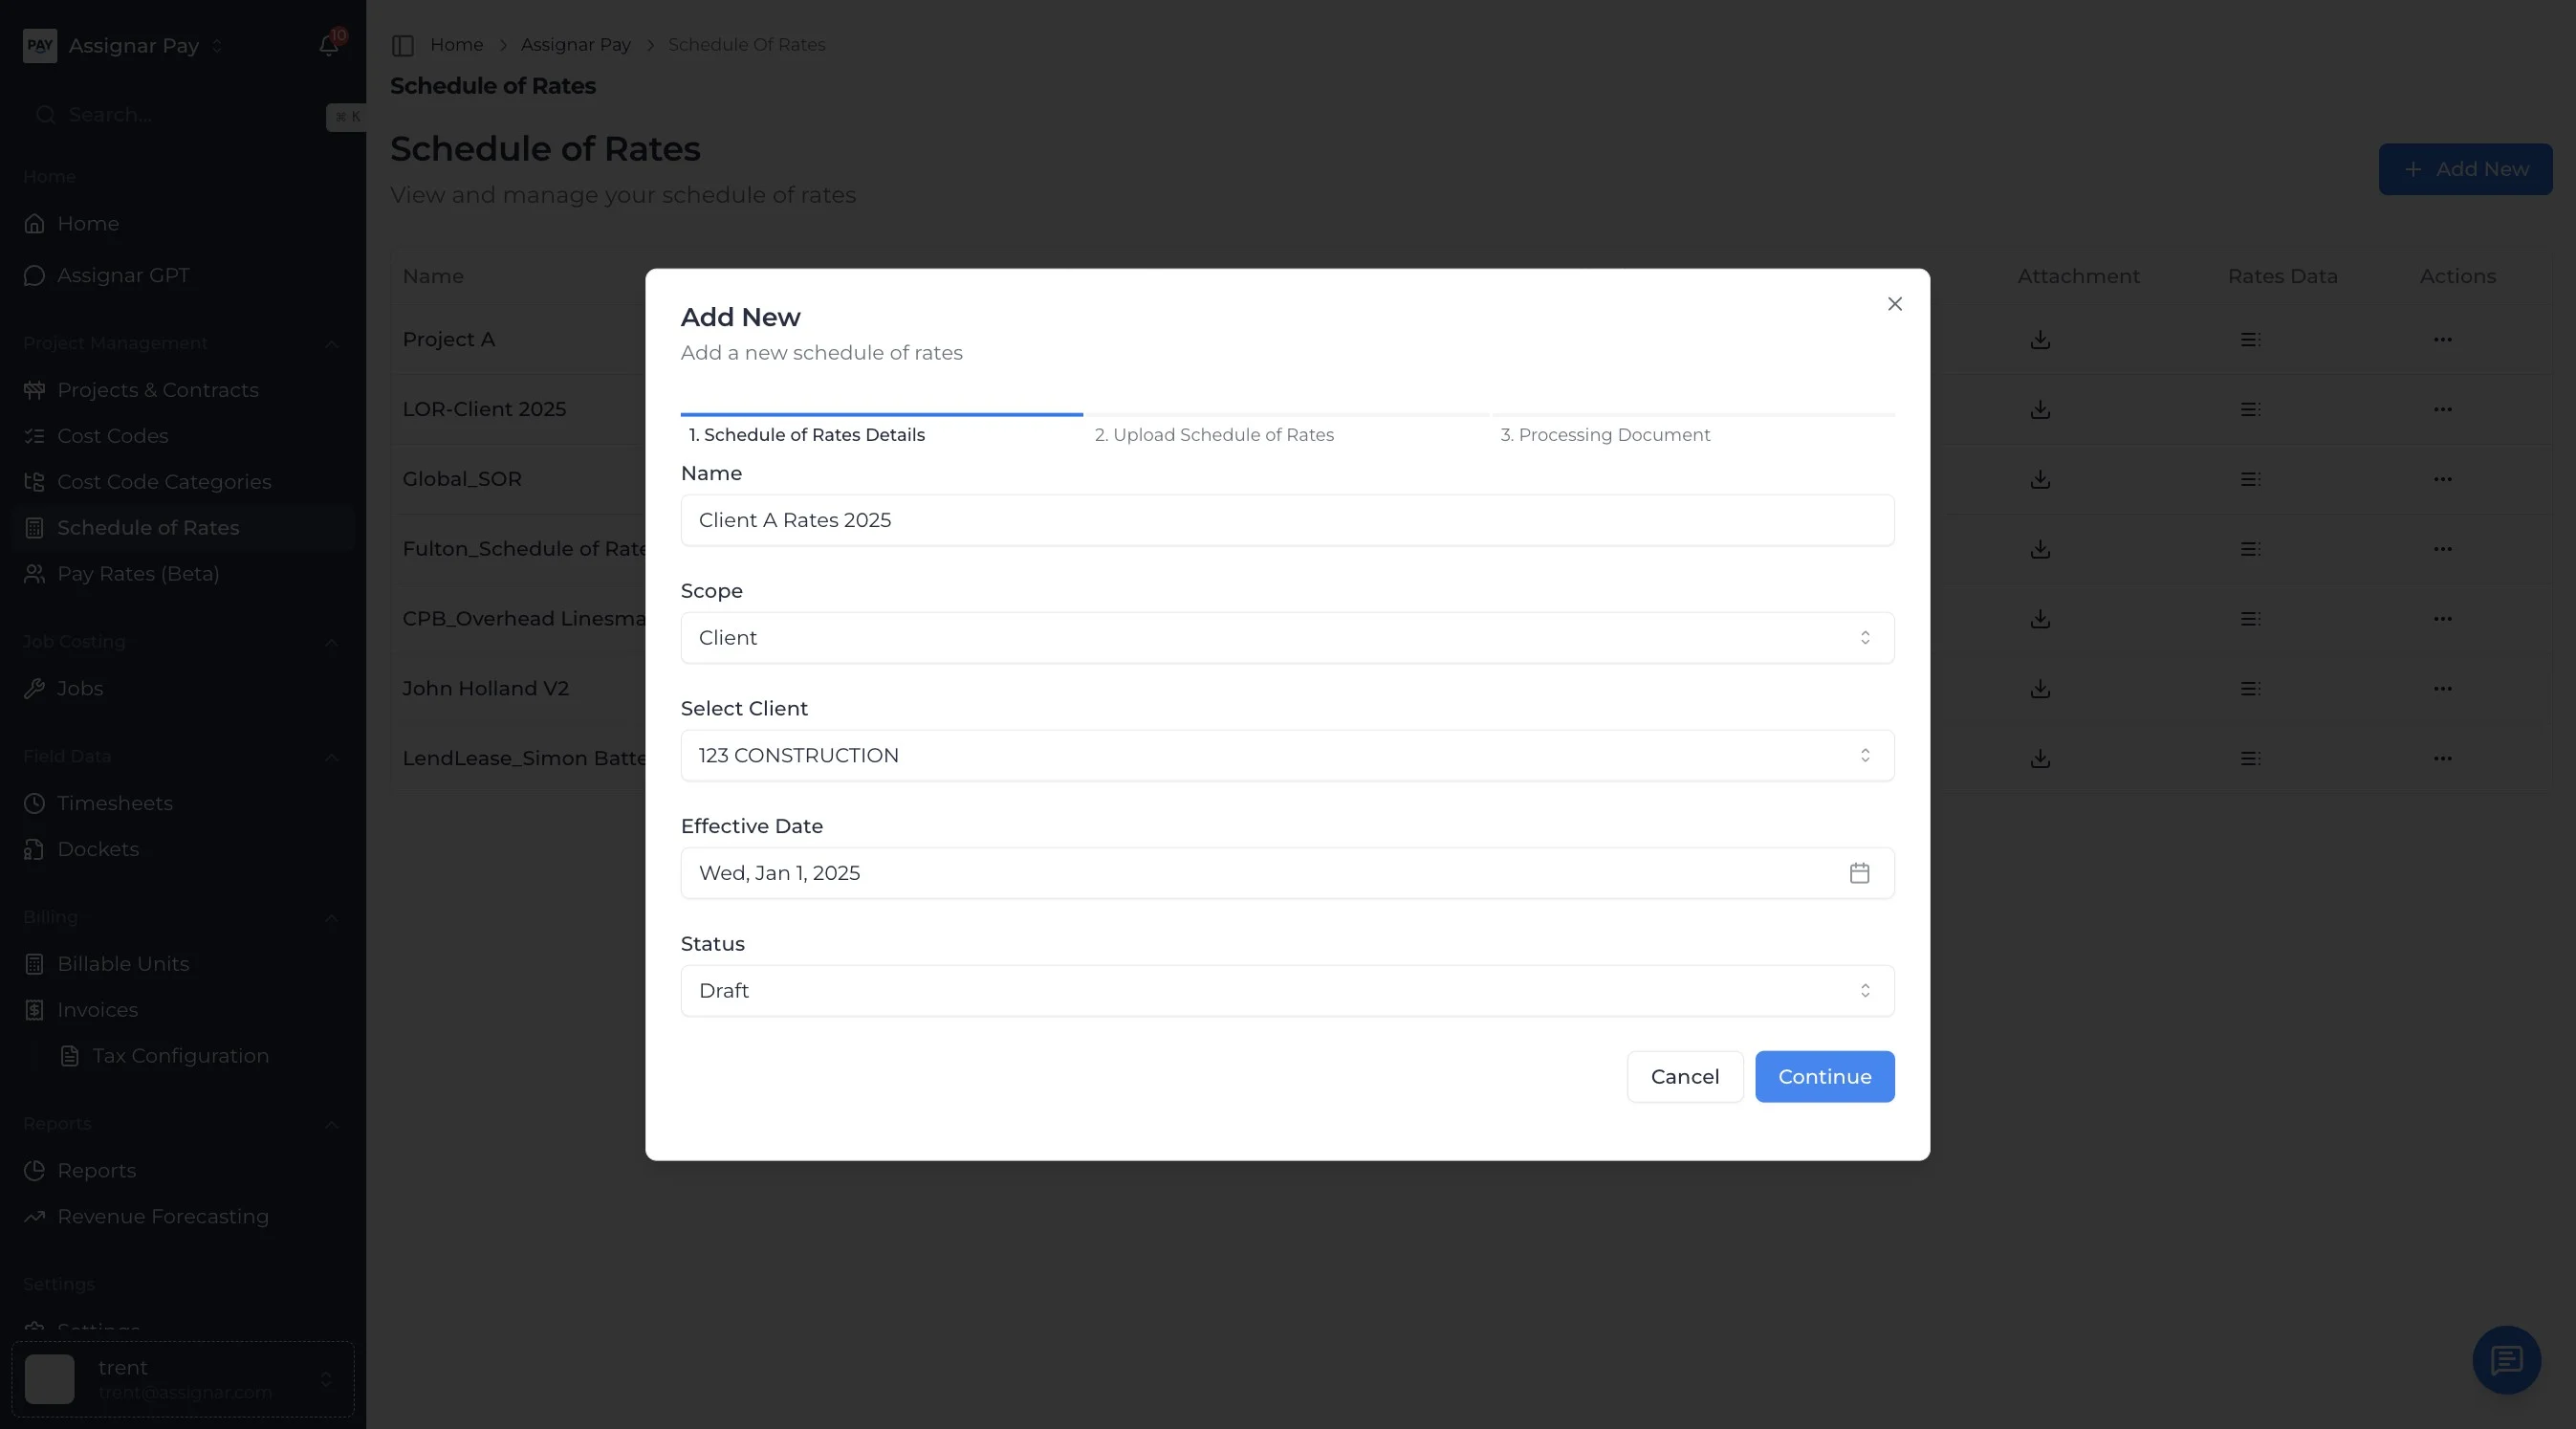Collapse the Billing sidebar section

[331, 917]
